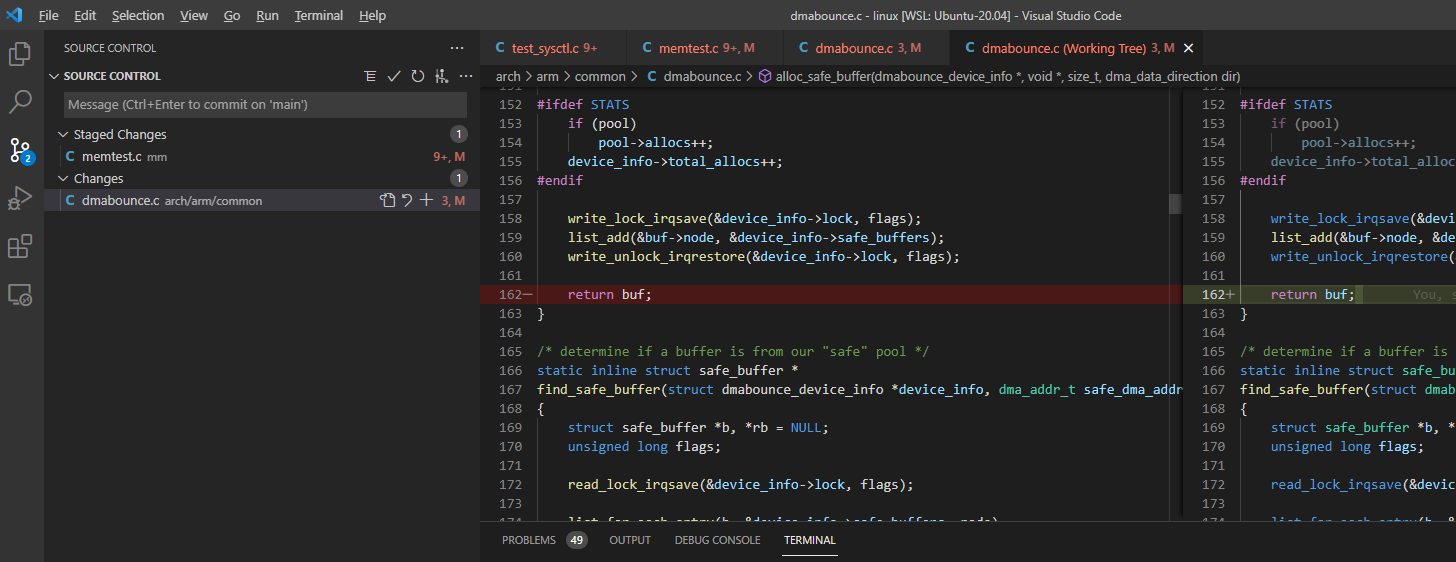Click 'unsigned long flags;' in left pane
Viewport: 1456px width, 562px height.
click(644, 447)
